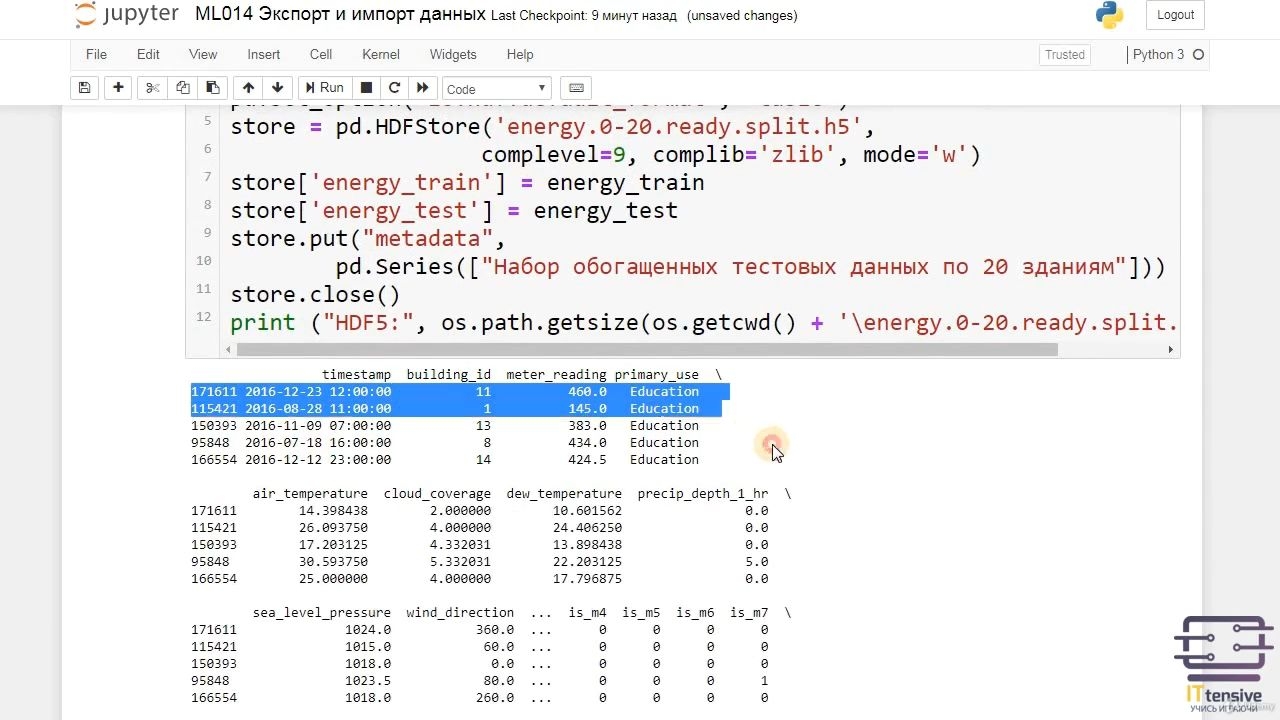Click the row 95848 2016-07-18 16:00:00

(445, 443)
